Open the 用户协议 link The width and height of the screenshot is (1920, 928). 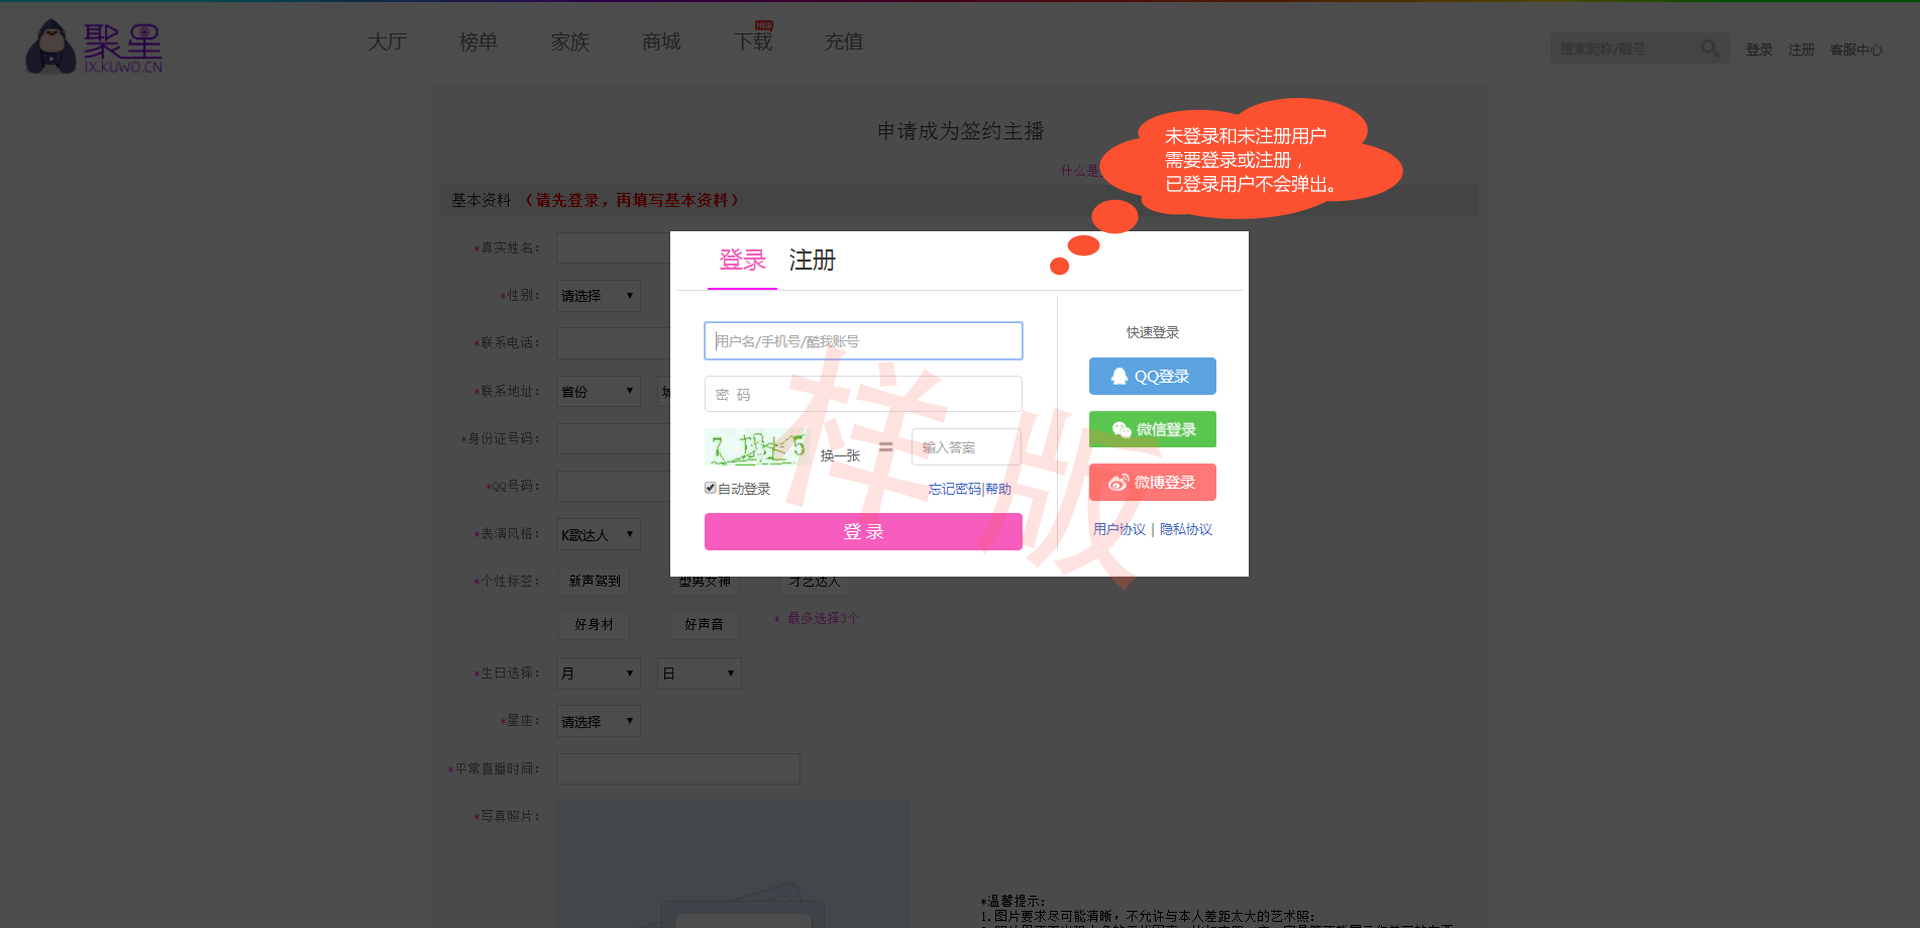[1119, 529]
